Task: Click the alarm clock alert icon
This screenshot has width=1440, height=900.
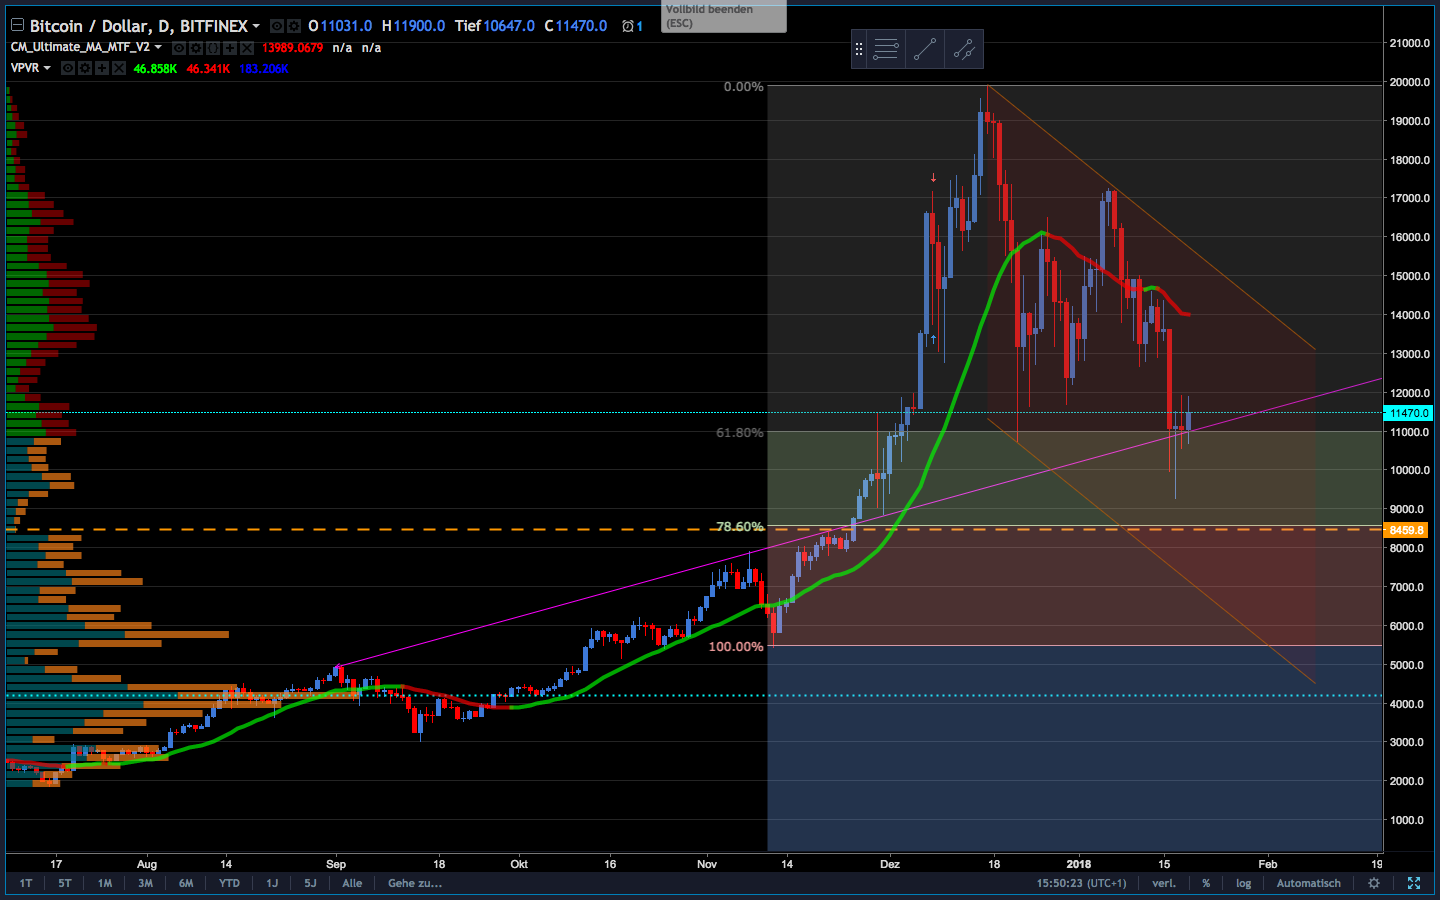Action: tap(628, 26)
